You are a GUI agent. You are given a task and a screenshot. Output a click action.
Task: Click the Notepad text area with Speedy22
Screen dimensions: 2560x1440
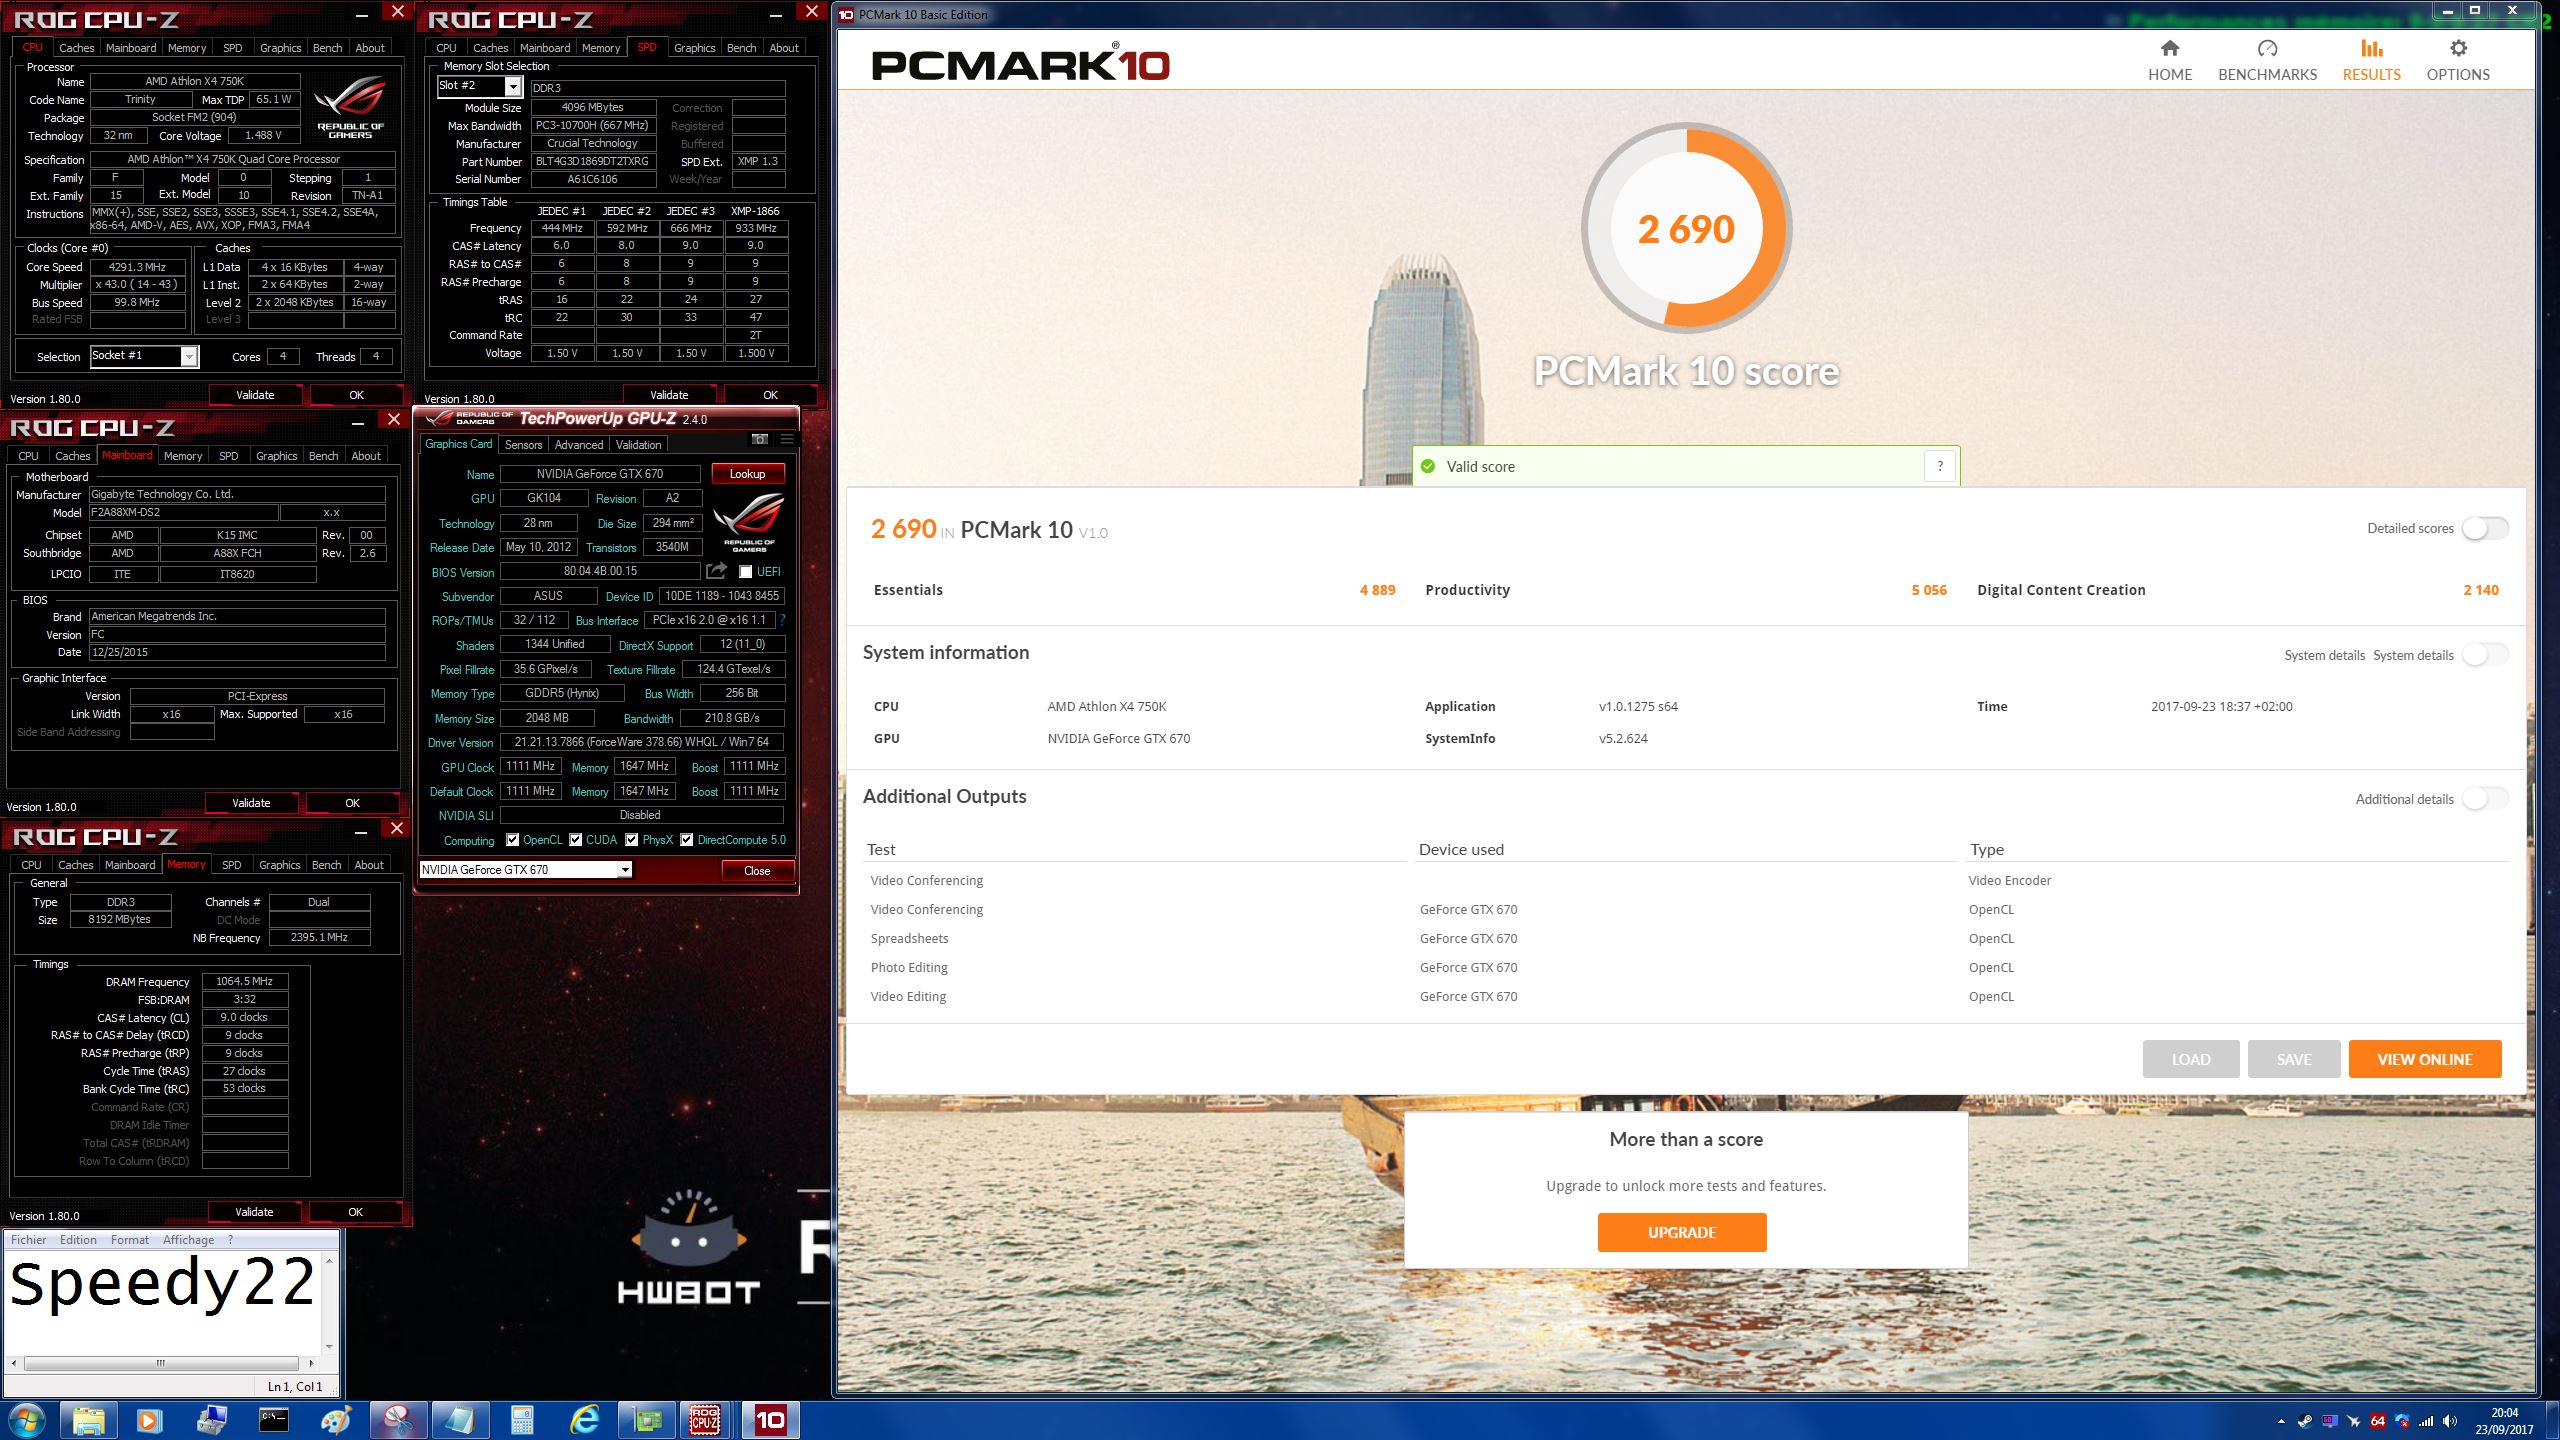162,1301
